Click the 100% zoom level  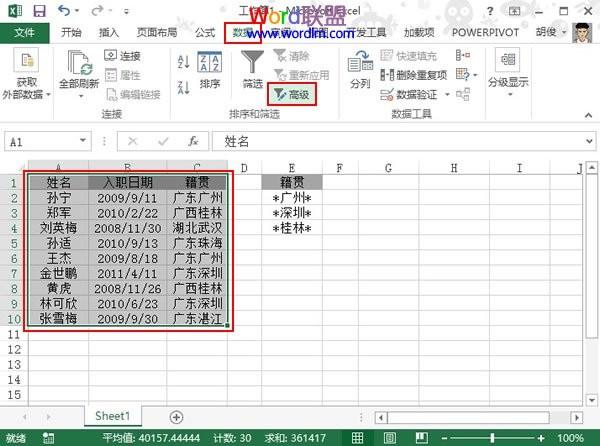(x=570, y=438)
